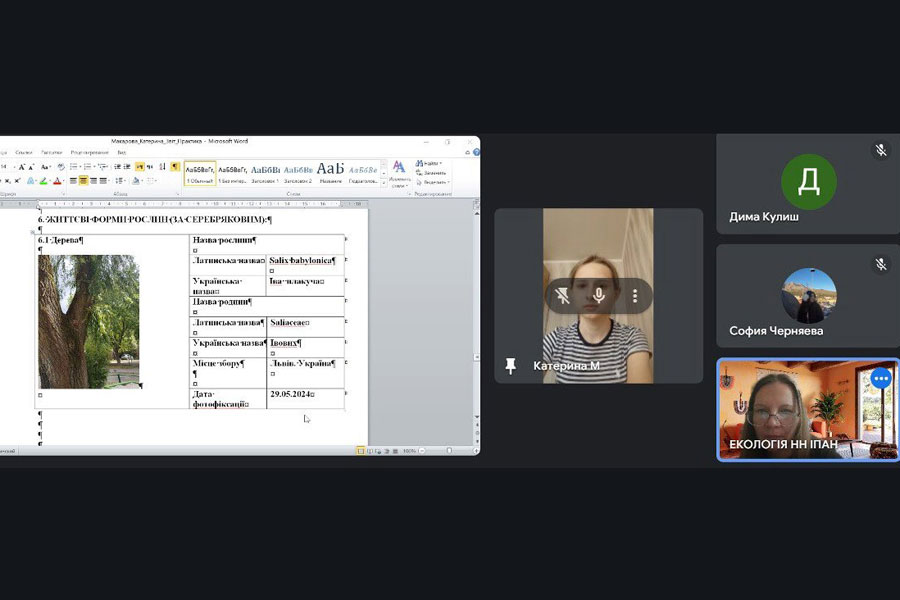Click the font color icon
Screen dimensions: 900x600
click(57, 181)
